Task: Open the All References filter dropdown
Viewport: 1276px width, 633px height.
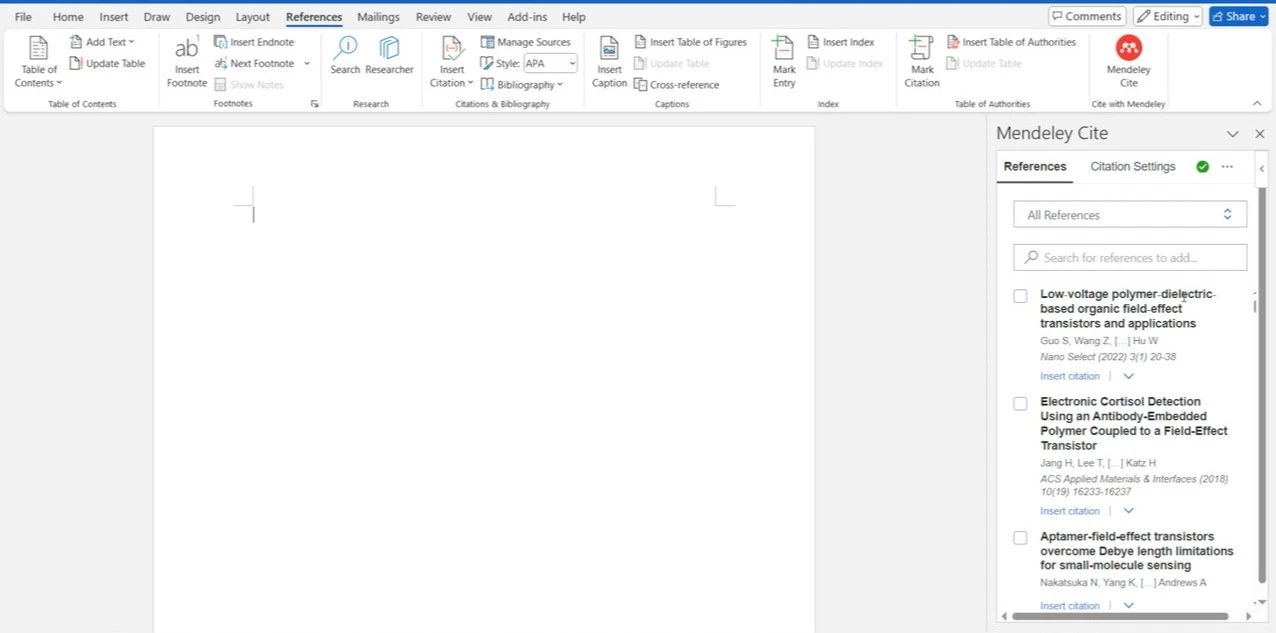Action: coord(1130,215)
